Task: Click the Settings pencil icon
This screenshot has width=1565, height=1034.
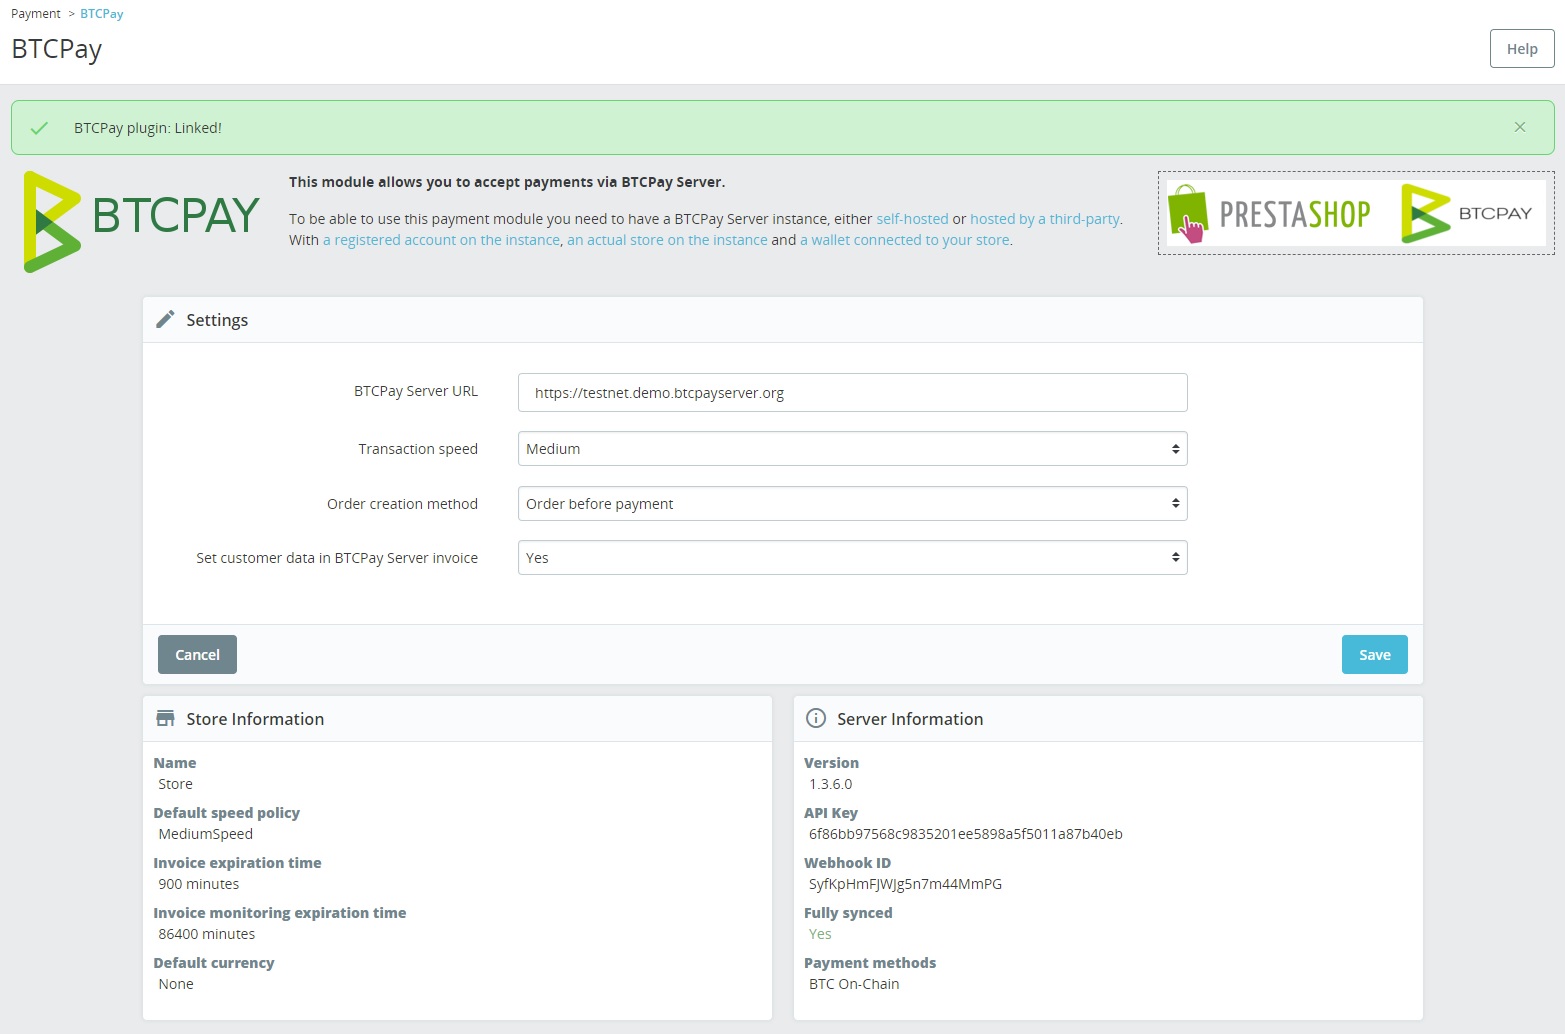Action: [x=166, y=318]
